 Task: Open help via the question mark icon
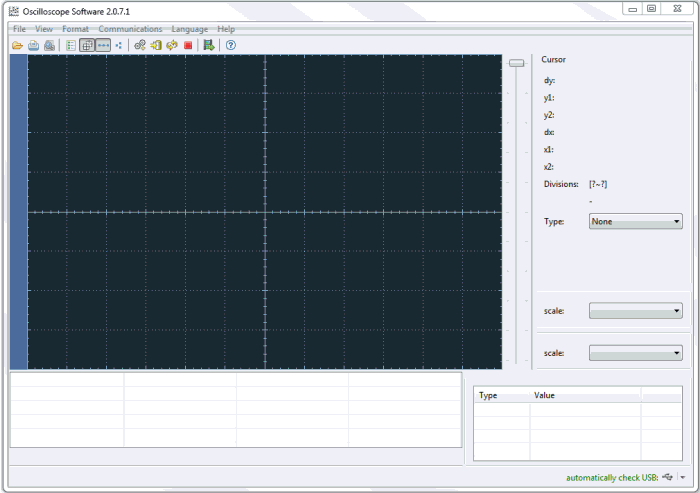point(231,45)
